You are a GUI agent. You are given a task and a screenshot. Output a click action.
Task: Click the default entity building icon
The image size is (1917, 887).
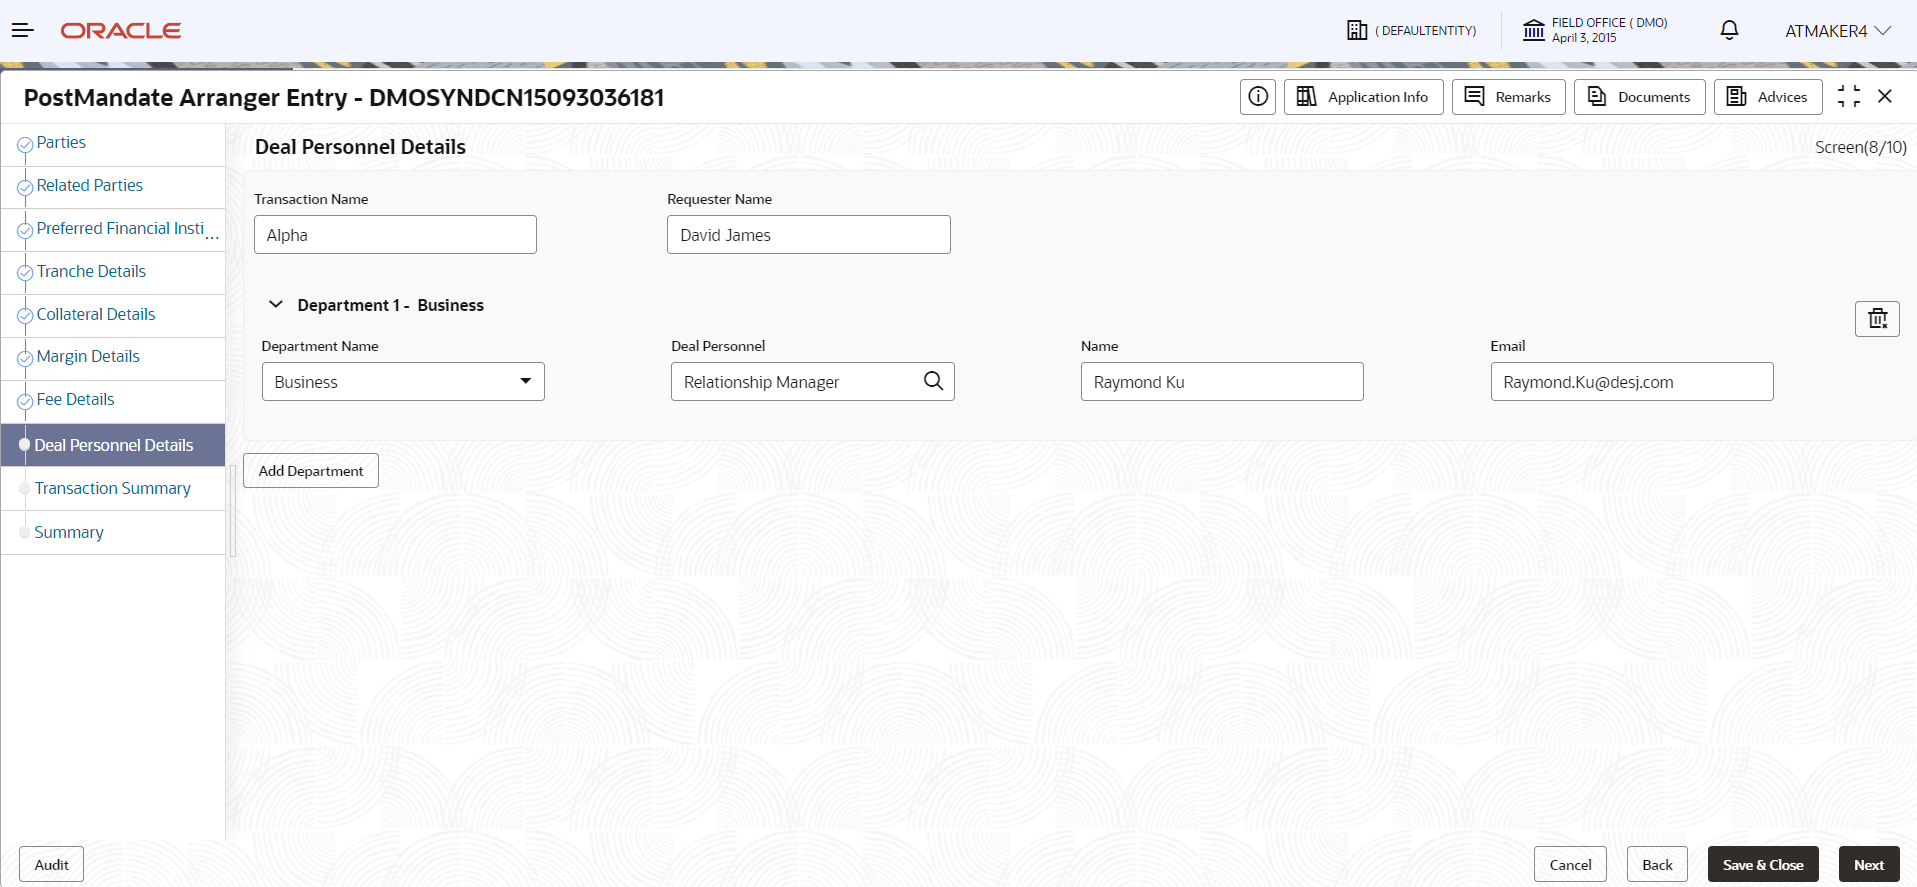tap(1357, 31)
